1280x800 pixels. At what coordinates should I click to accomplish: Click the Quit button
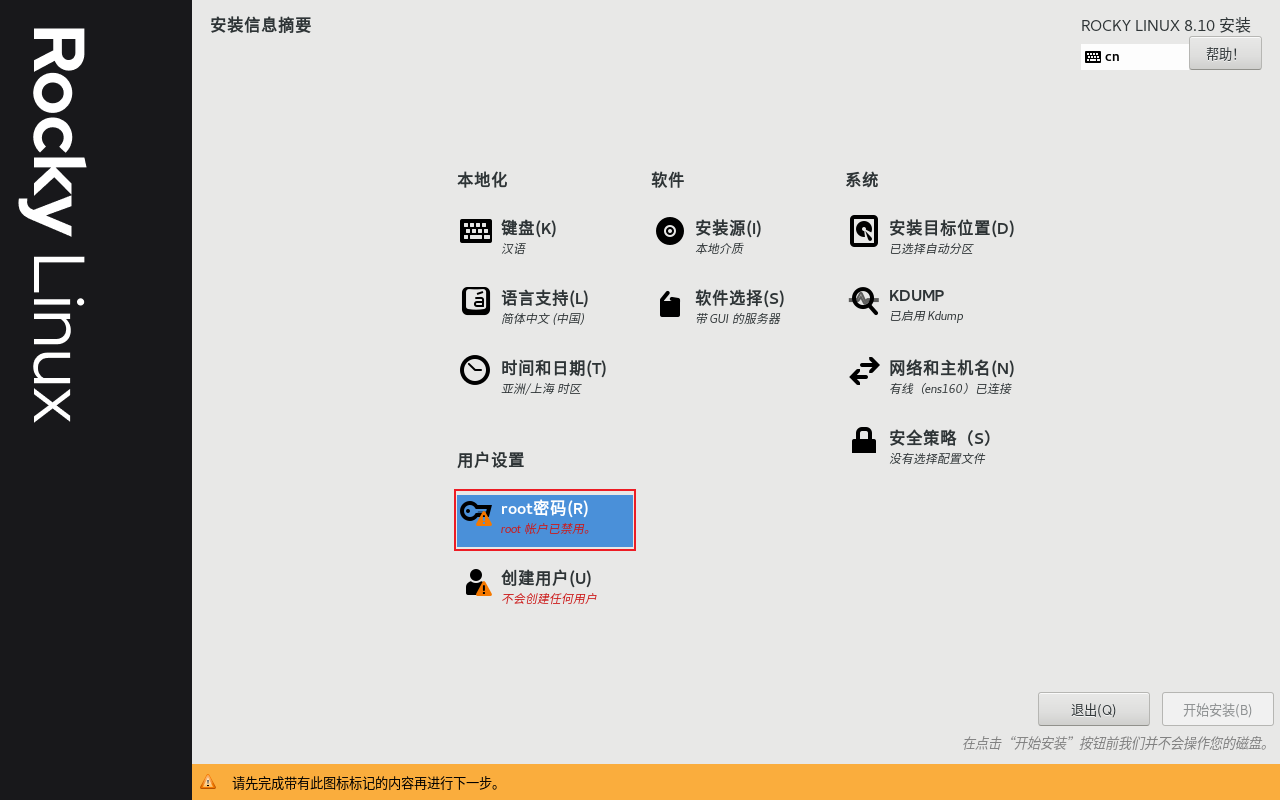[x=1093, y=709]
